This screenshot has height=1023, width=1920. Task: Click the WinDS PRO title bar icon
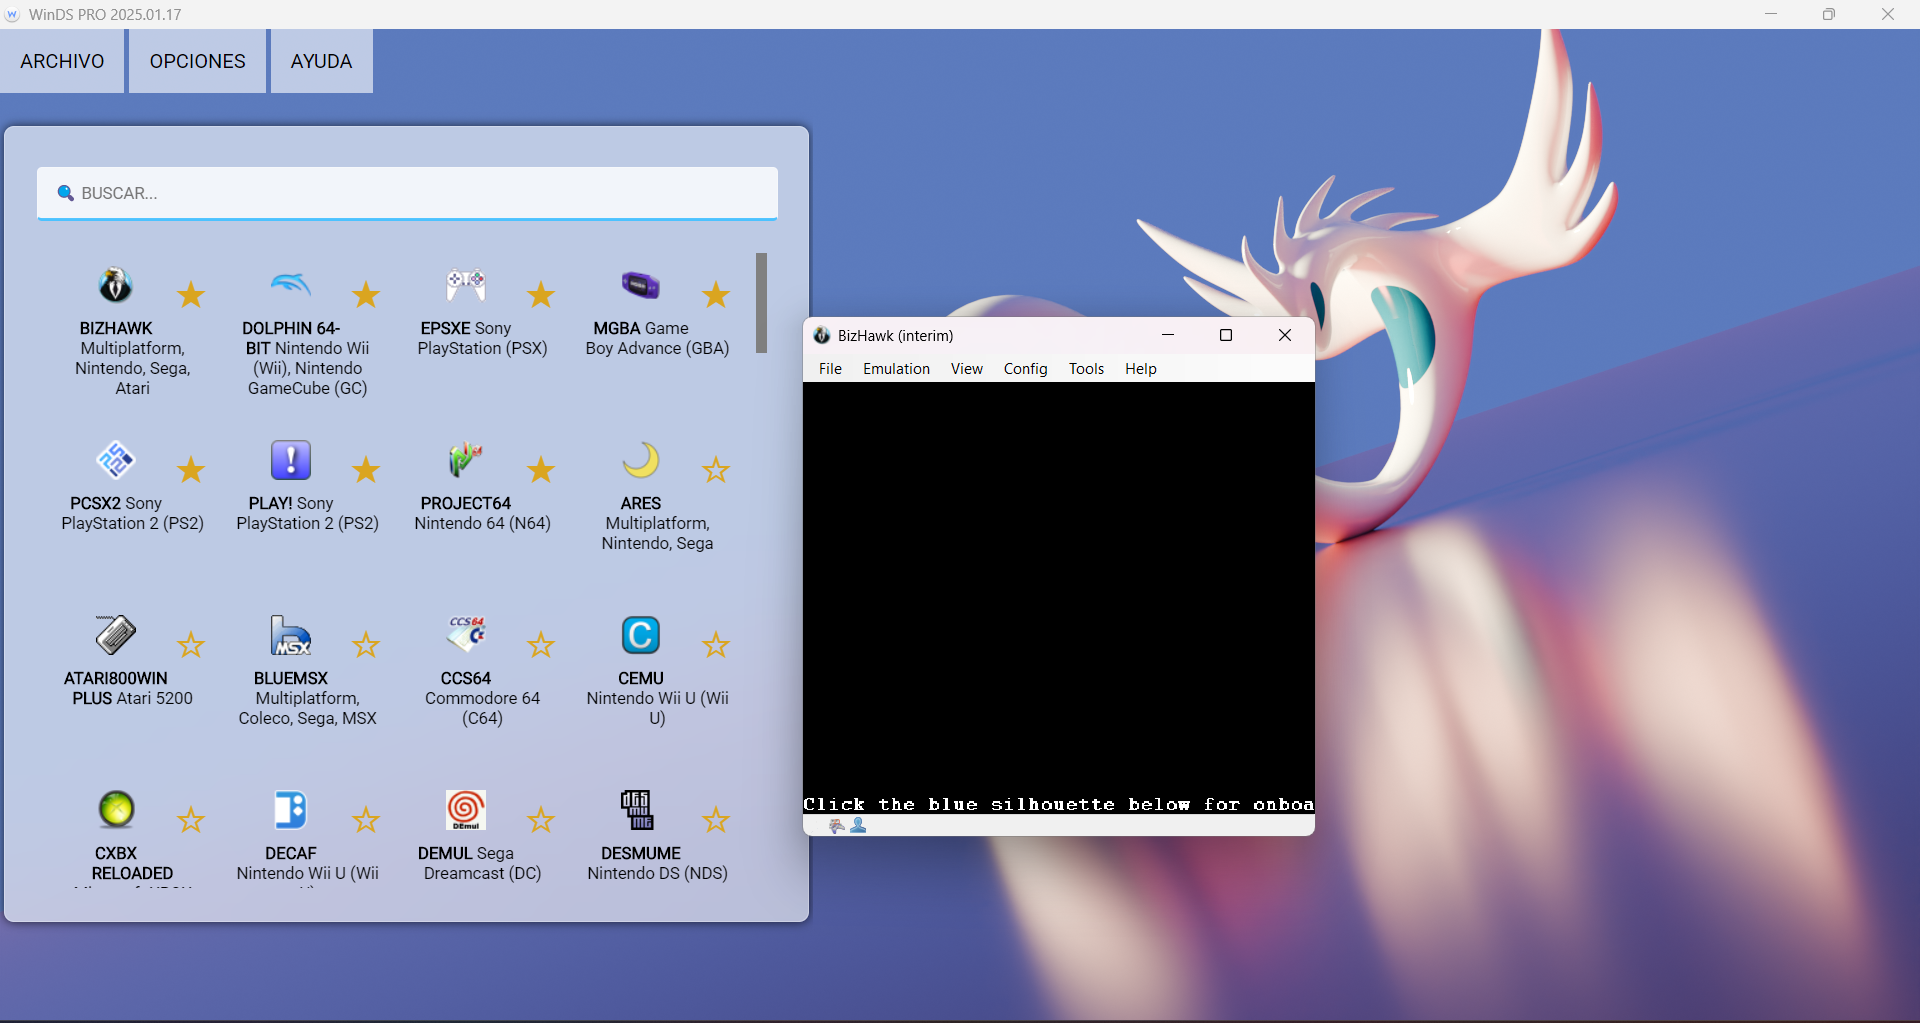13,15
